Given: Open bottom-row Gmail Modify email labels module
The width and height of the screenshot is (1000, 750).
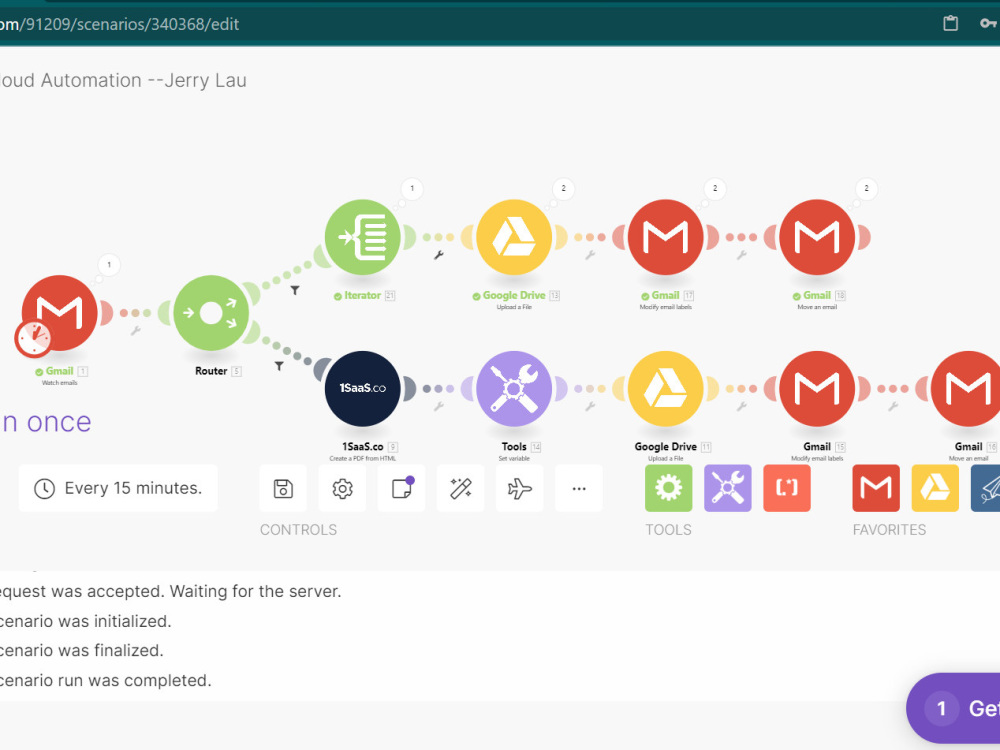Looking at the screenshot, I should coord(817,388).
